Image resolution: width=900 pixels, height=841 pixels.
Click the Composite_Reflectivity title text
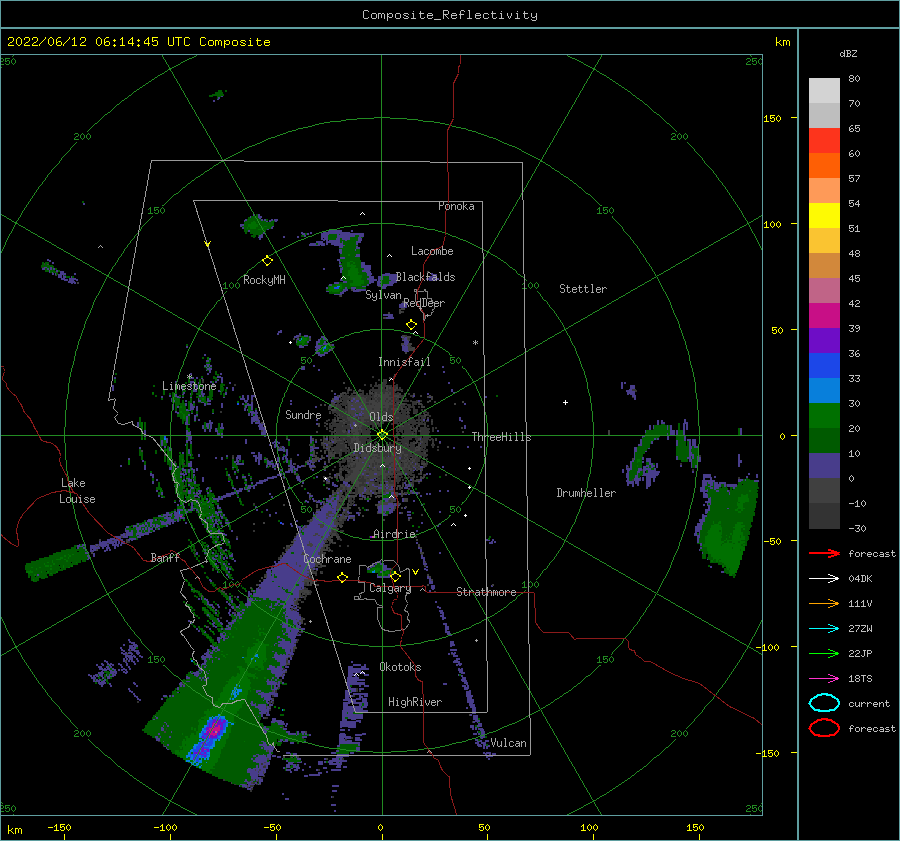click(450, 15)
